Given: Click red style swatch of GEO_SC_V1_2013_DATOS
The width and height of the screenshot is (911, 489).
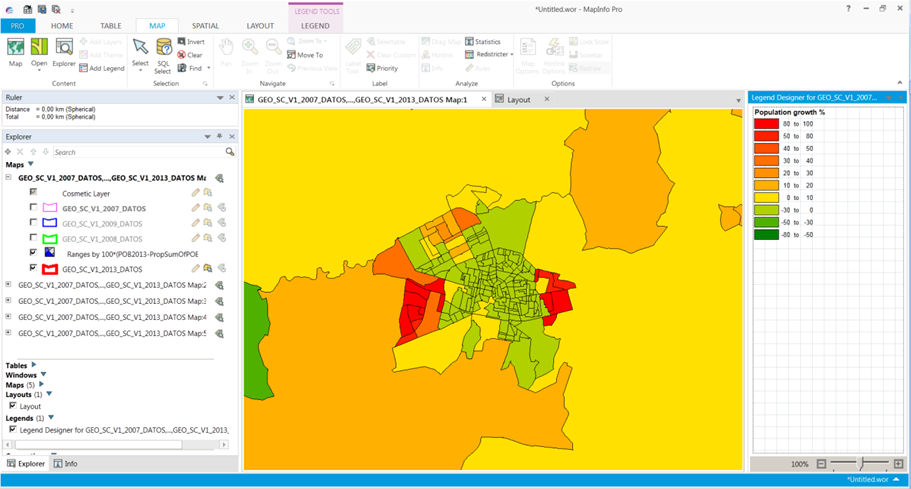Looking at the screenshot, I should [50, 269].
